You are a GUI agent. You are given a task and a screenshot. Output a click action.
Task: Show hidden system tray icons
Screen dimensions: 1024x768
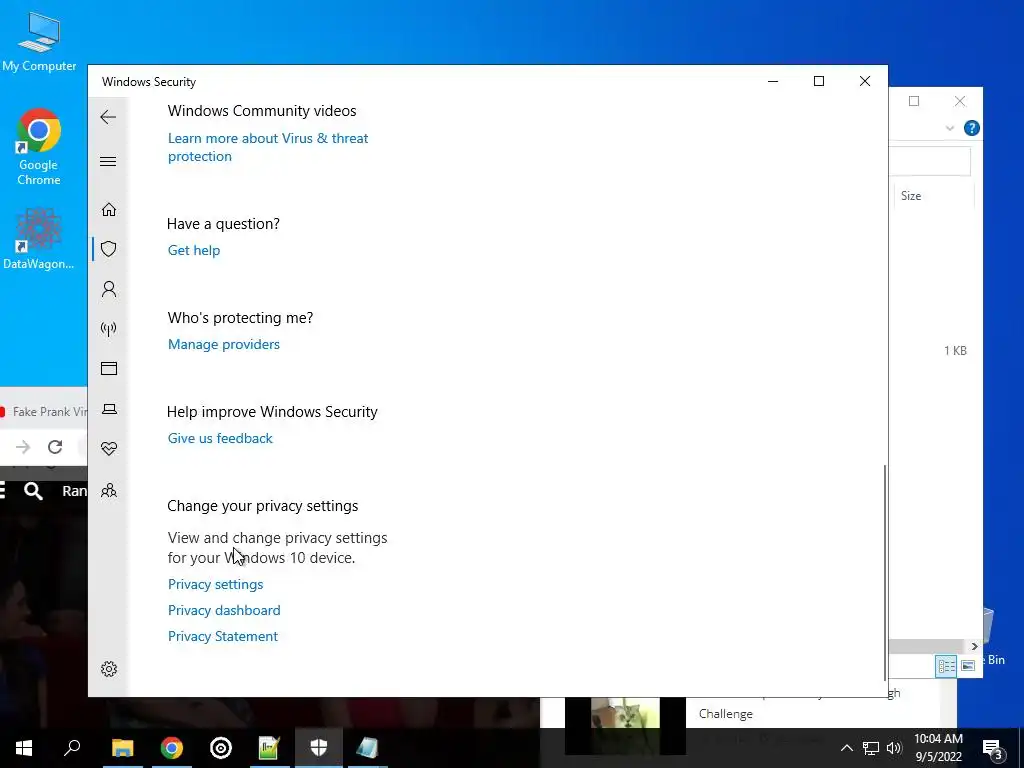pos(846,748)
